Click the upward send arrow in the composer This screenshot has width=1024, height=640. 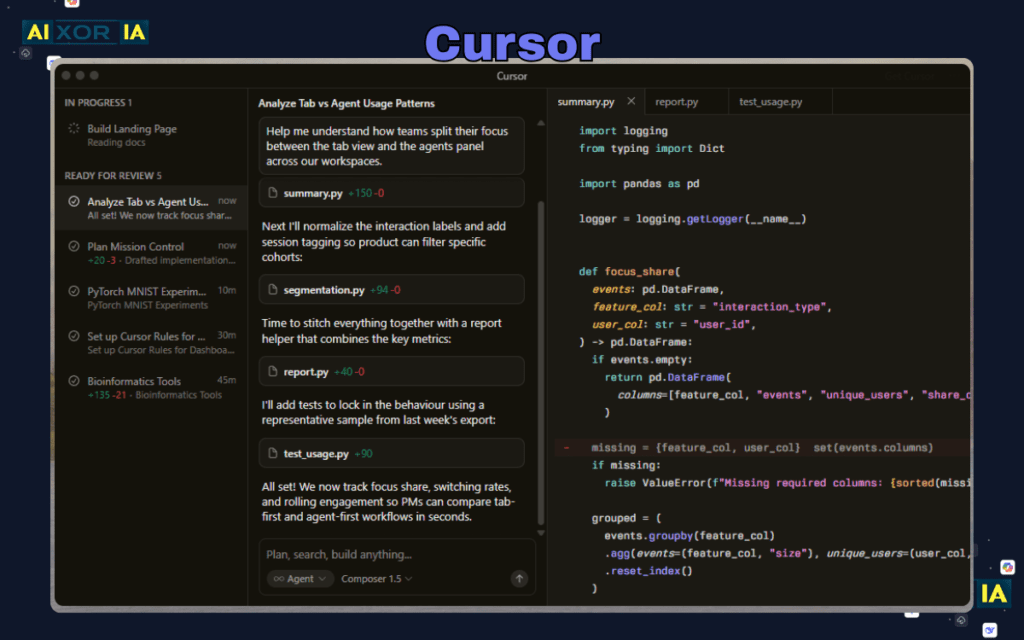(518, 578)
